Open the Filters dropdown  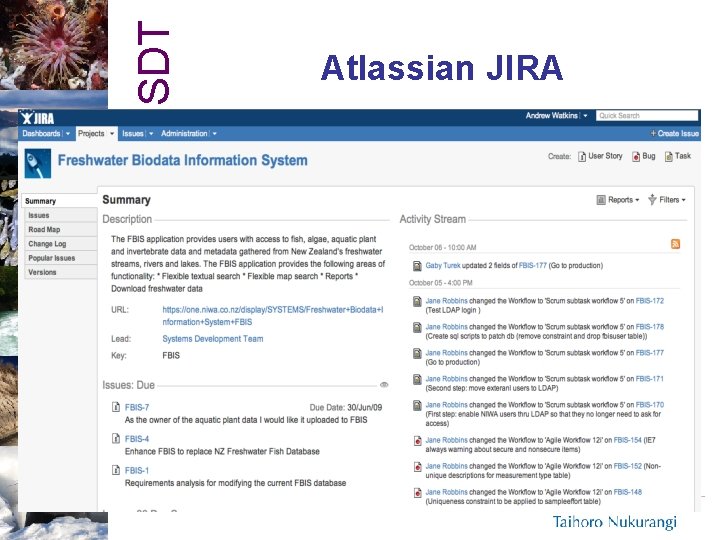pyautogui.click(x=672, y=200)
